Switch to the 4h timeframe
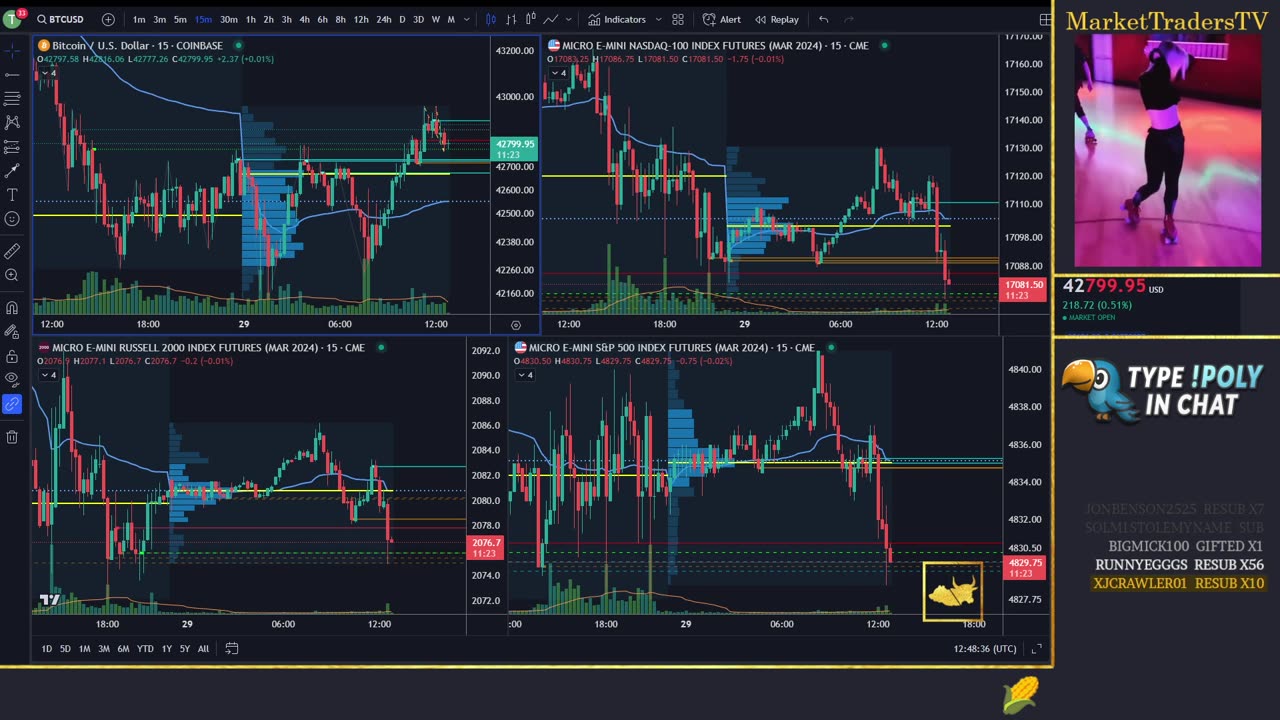The image size is (1280, 720). click(x=304, y=19)
